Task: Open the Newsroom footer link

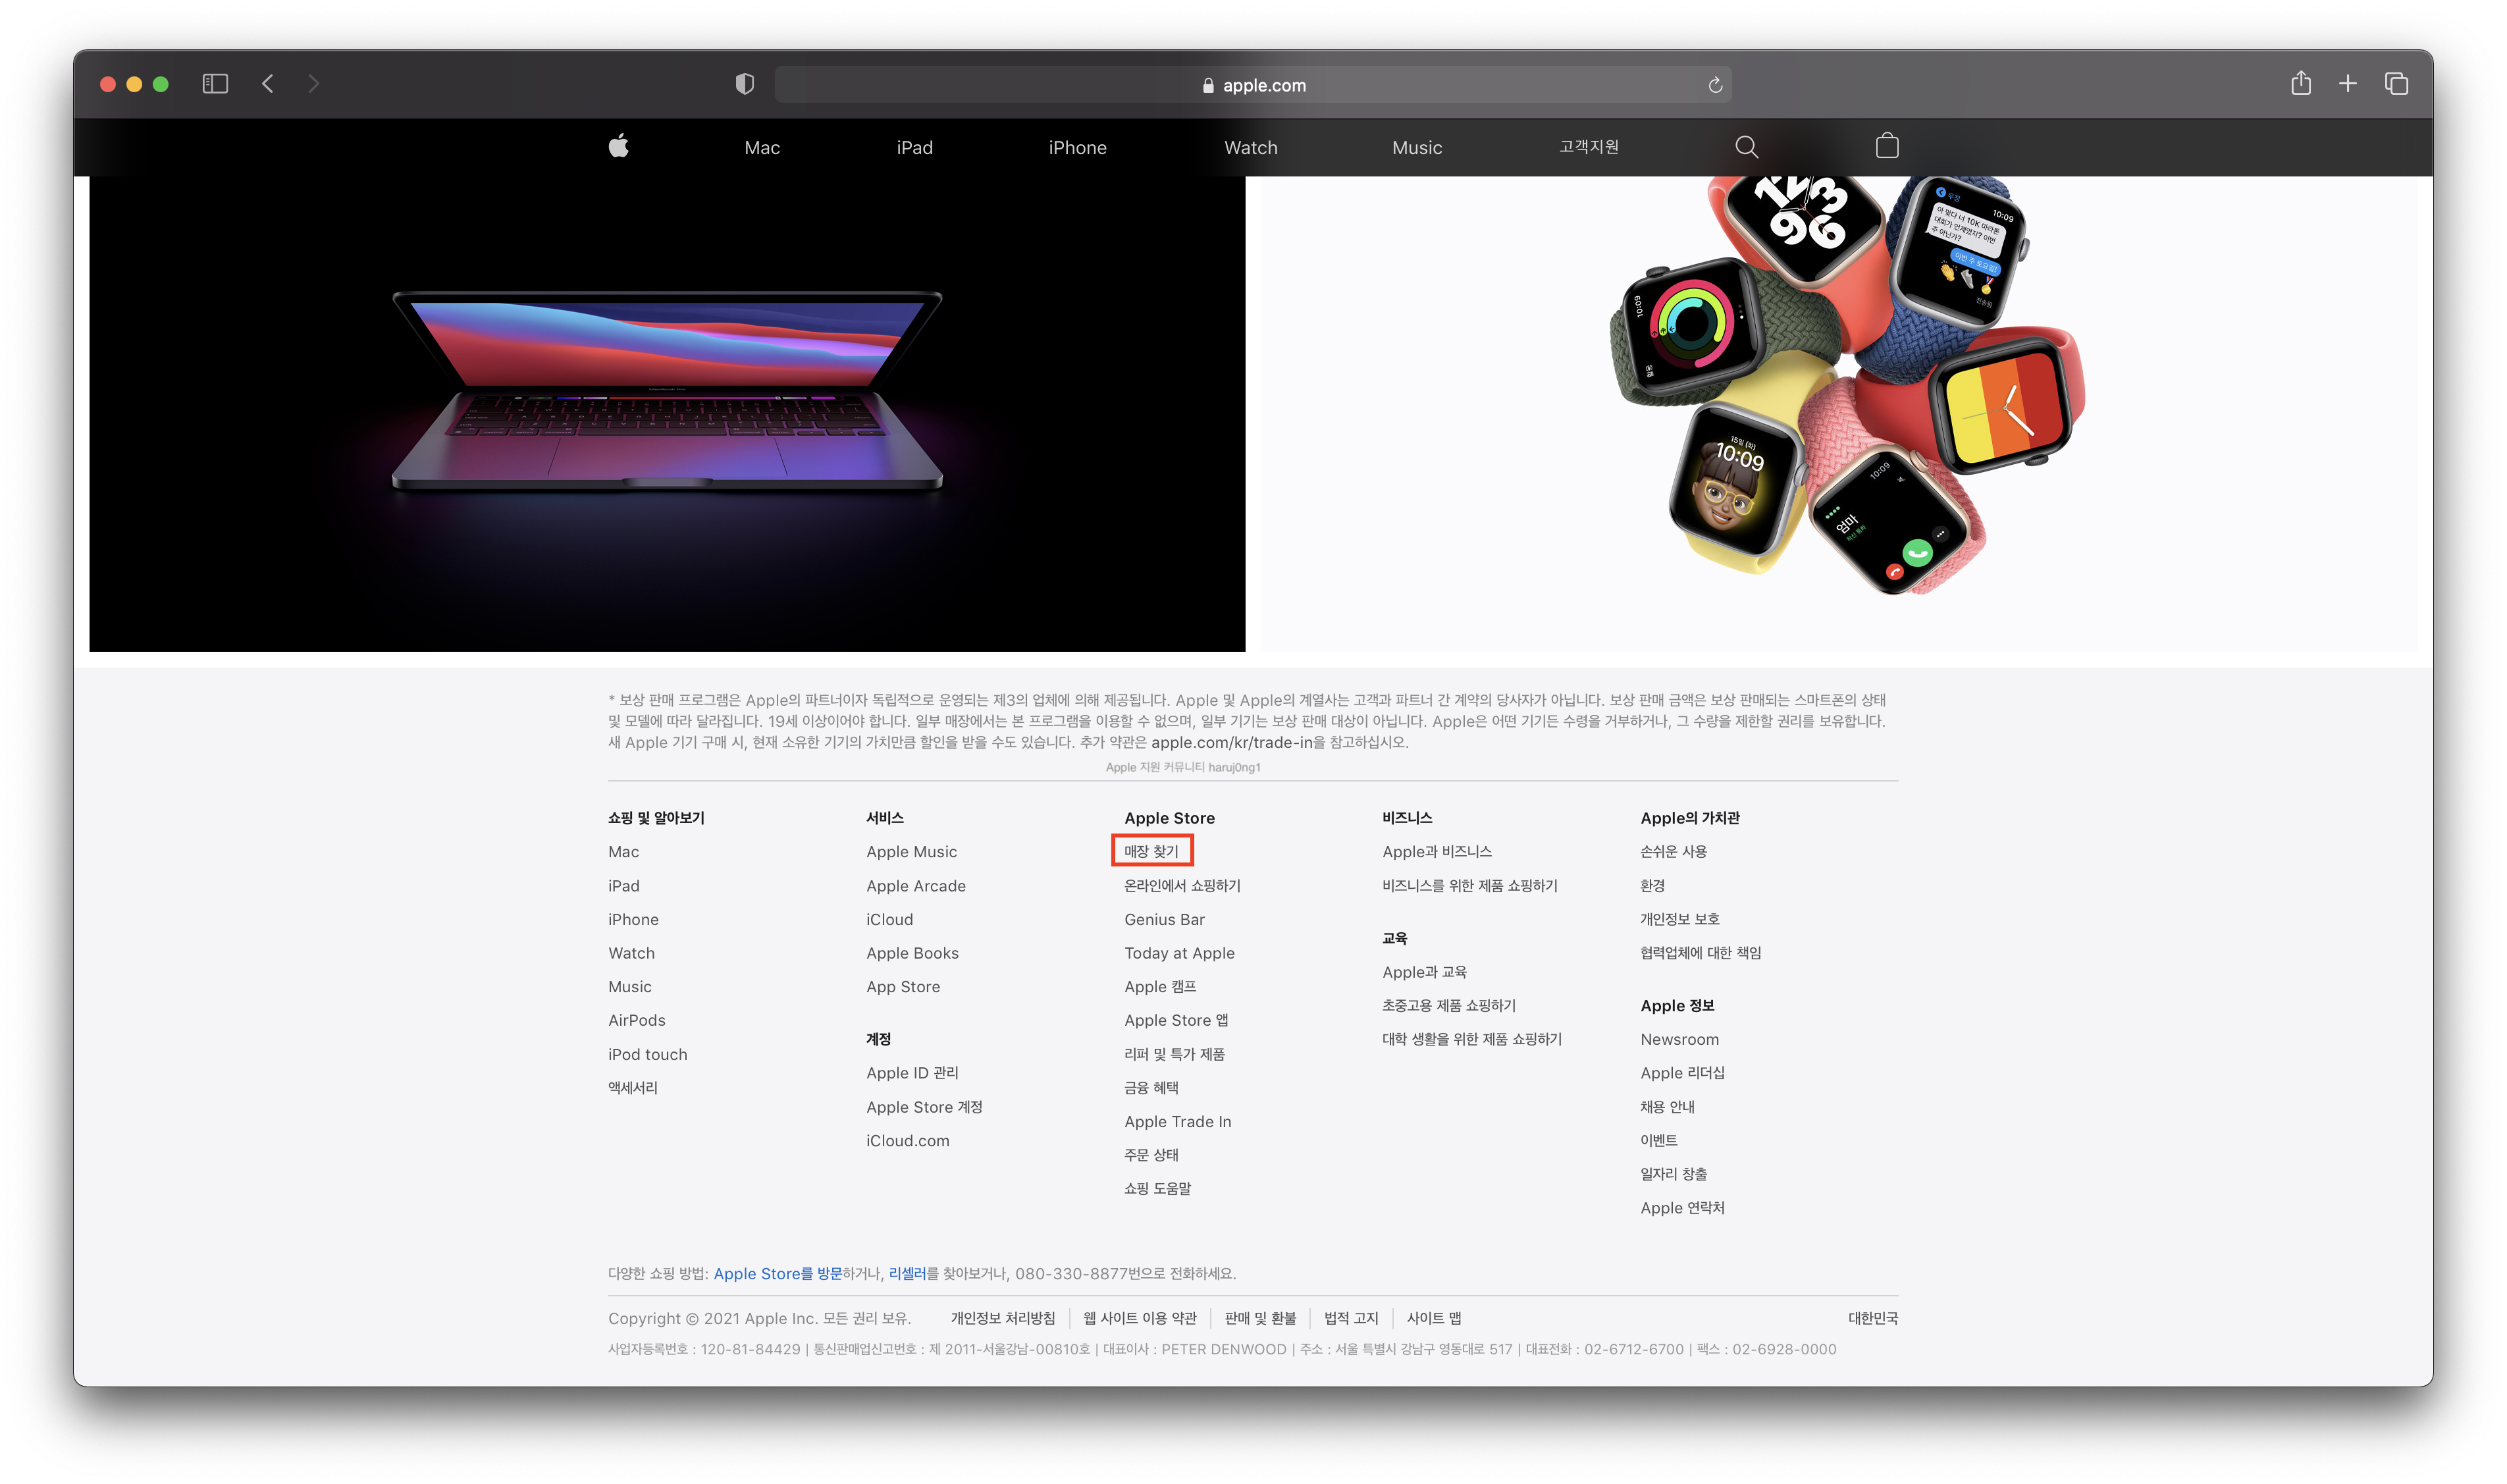Action: (1679, 1039)
